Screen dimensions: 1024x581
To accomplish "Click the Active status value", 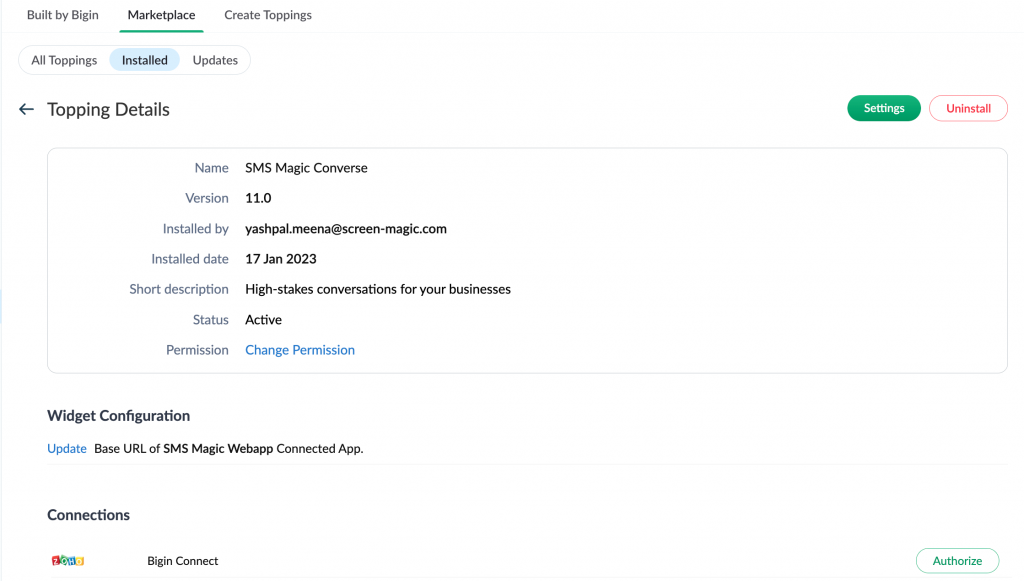I will click(263, 320).
